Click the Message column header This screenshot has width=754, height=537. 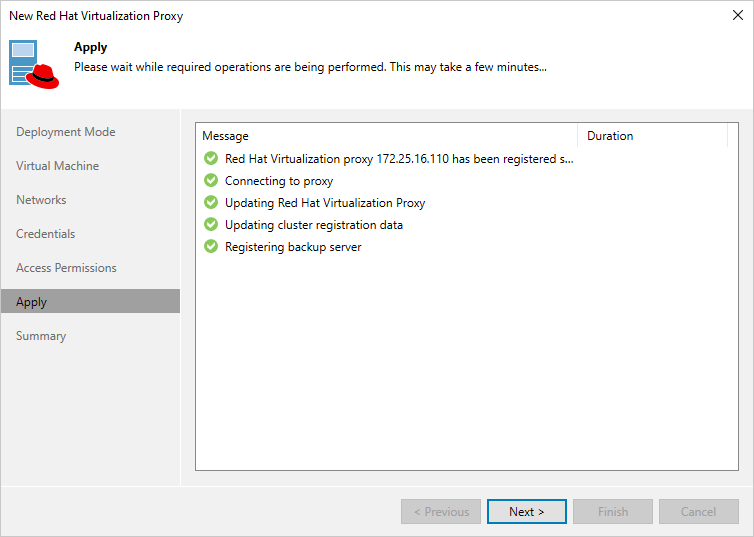(386, 136)
